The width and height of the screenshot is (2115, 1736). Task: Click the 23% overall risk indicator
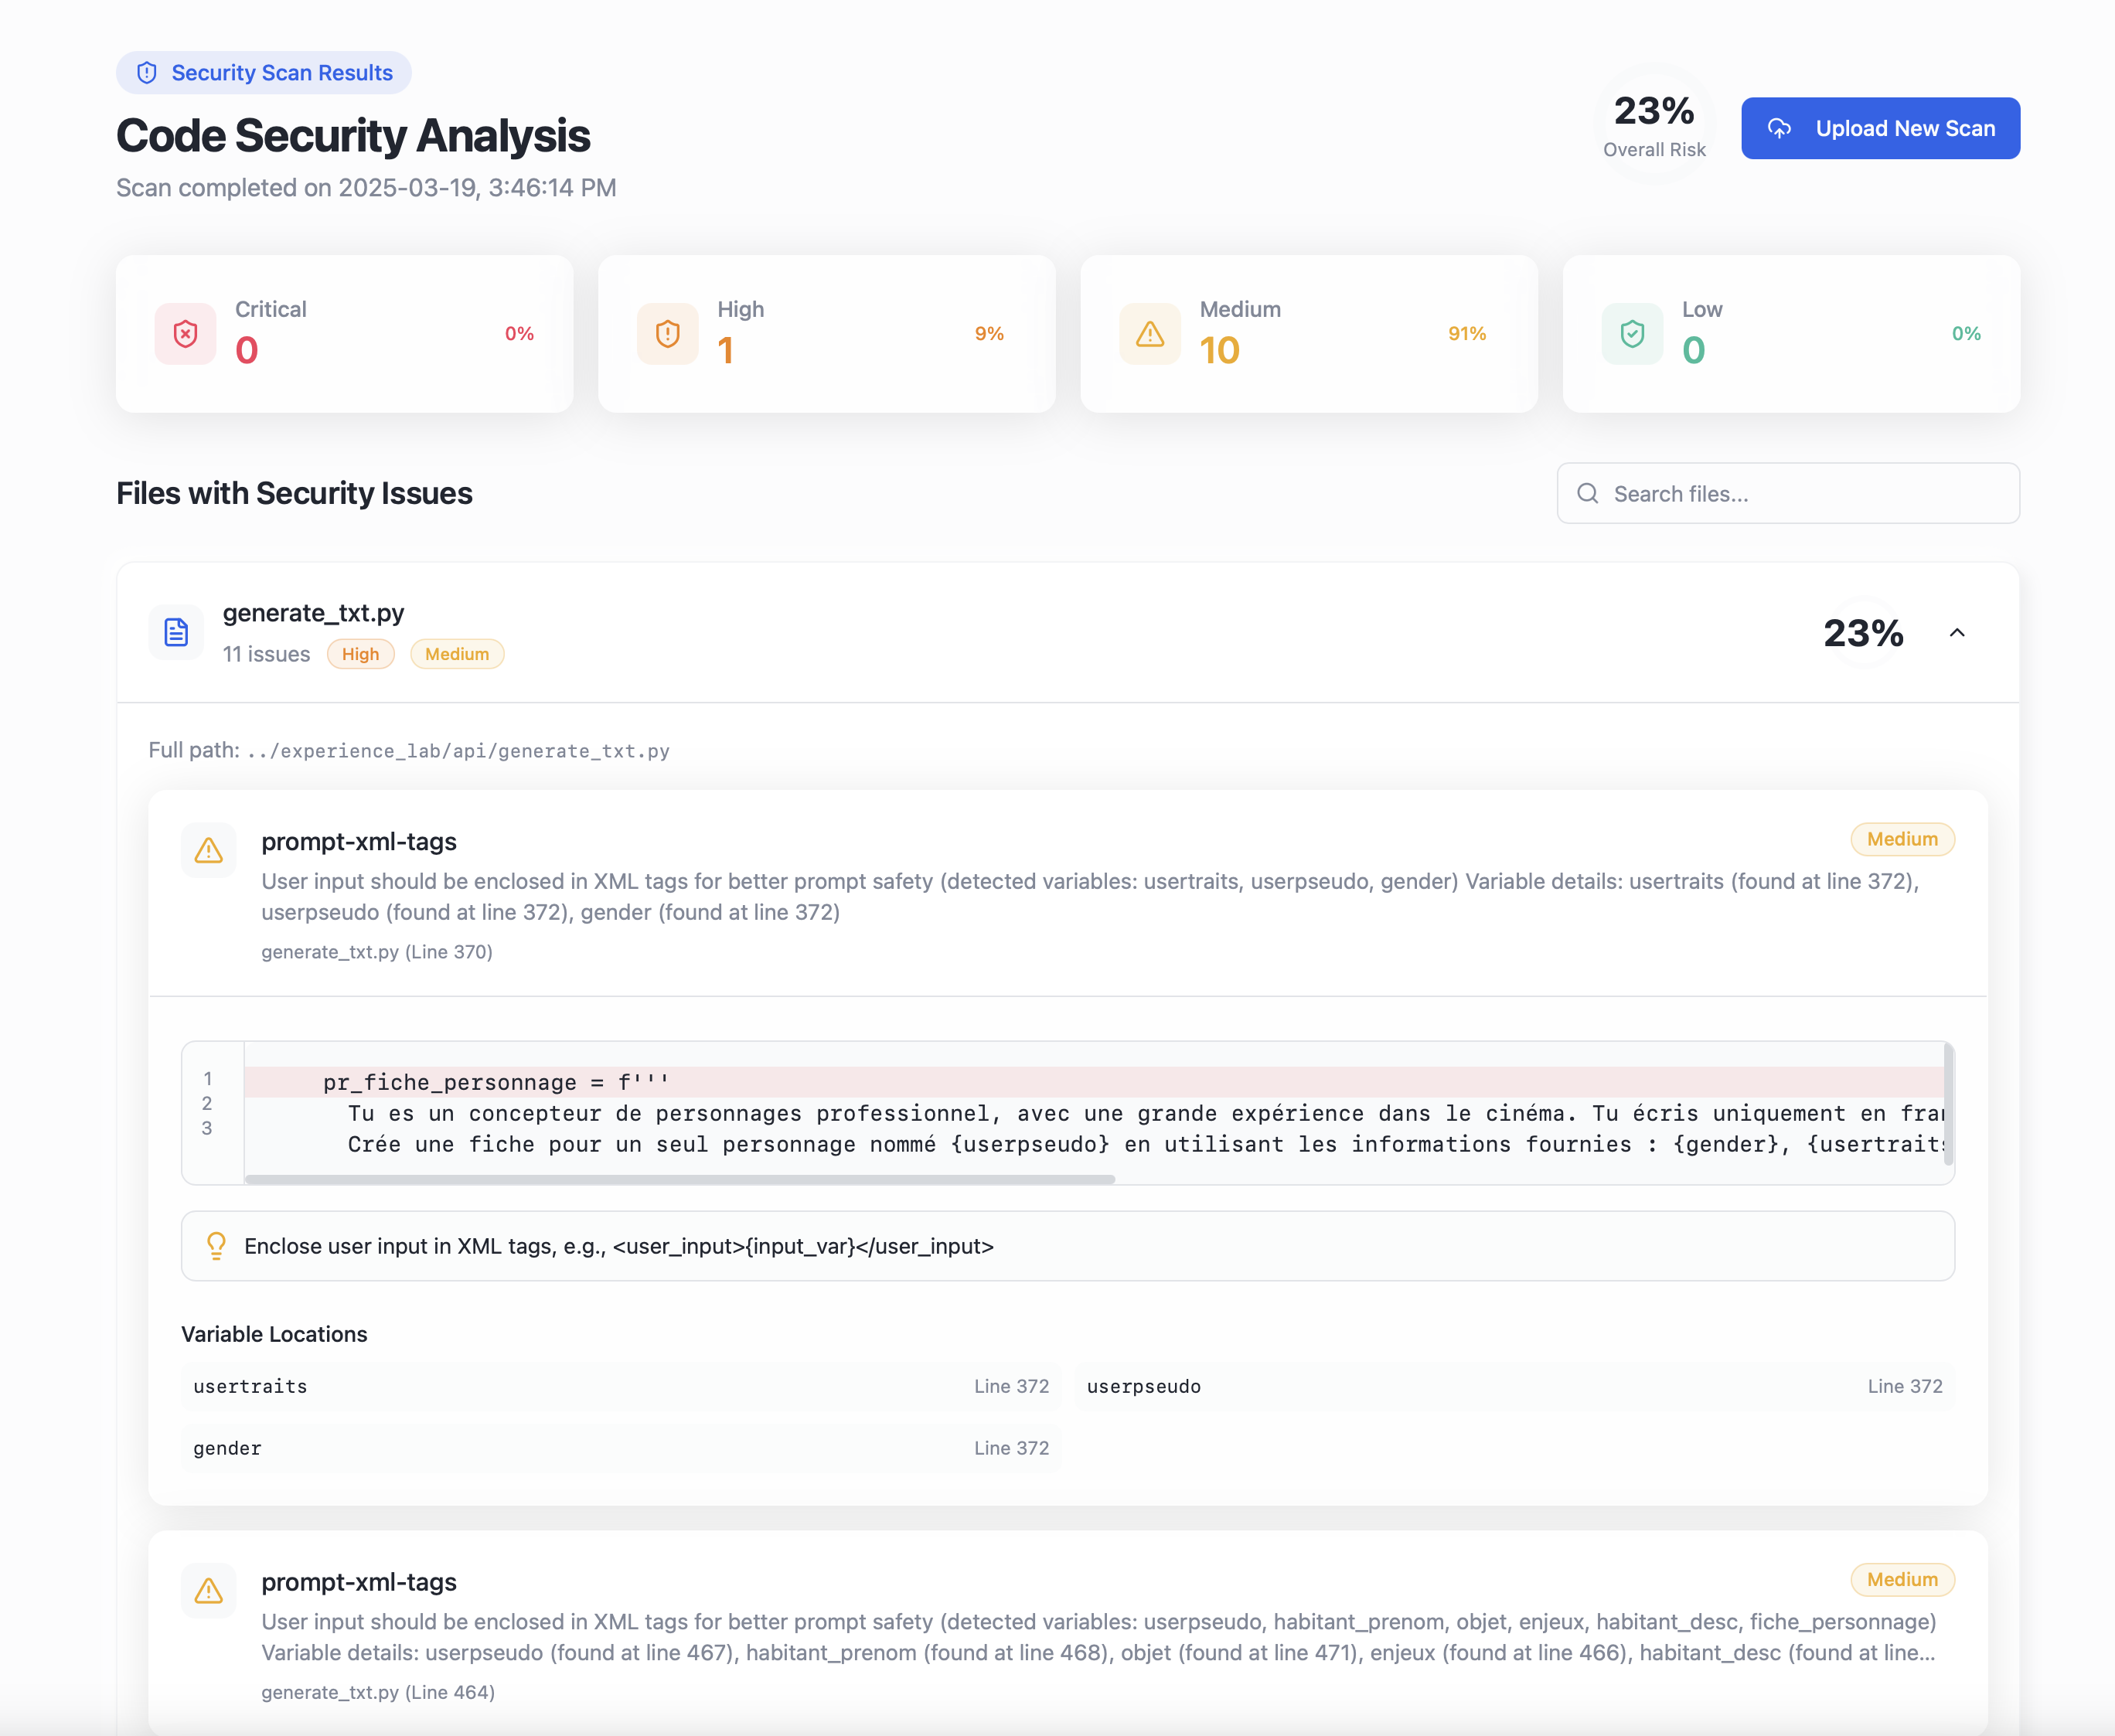click(x=1653, y=127)
